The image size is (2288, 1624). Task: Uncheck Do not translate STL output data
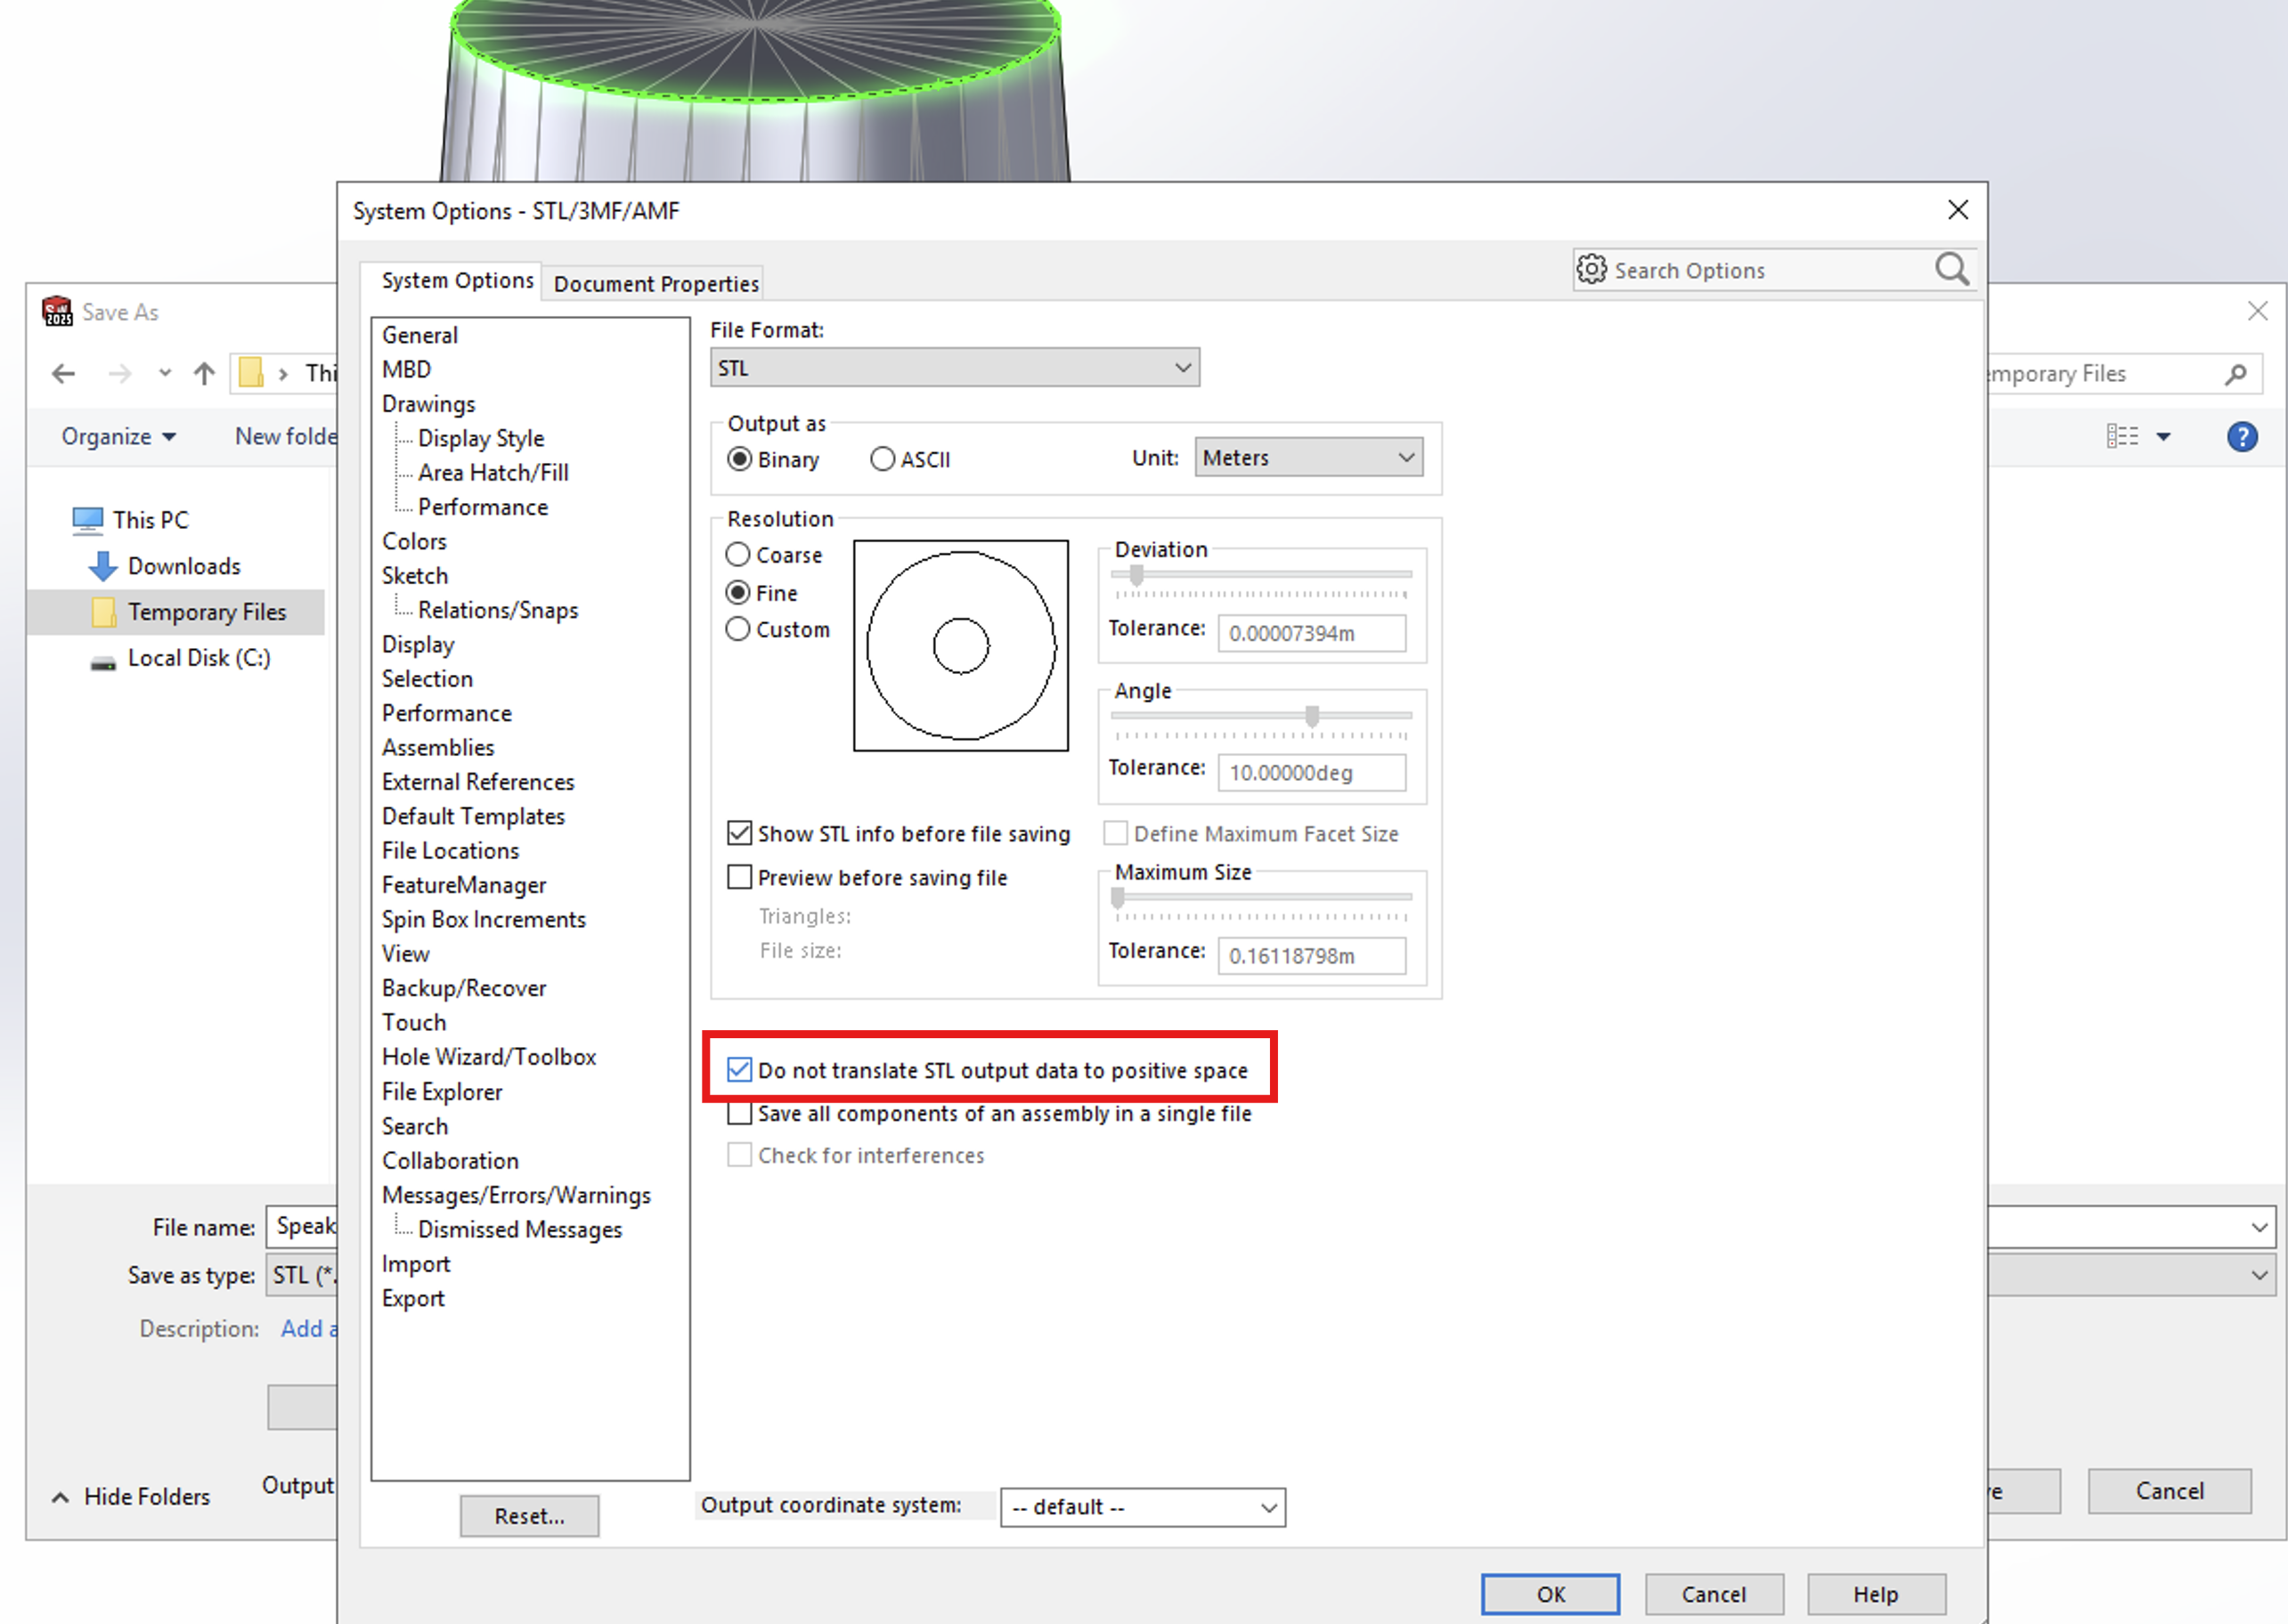point(740,1071)
